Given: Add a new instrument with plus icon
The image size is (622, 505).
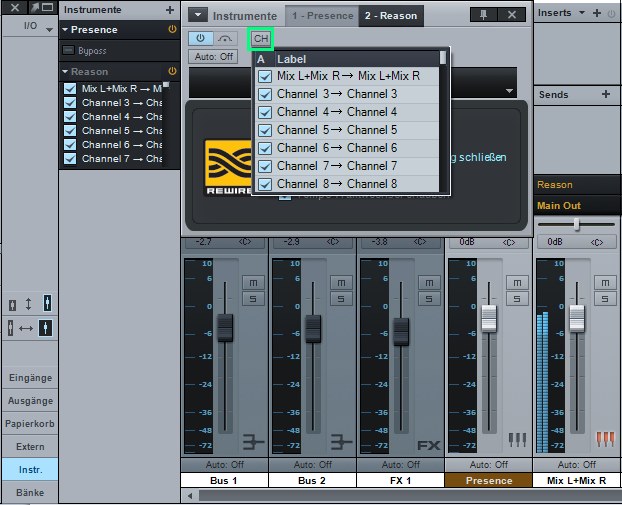Looking at the screenshot, I should [x=170, y=10].
